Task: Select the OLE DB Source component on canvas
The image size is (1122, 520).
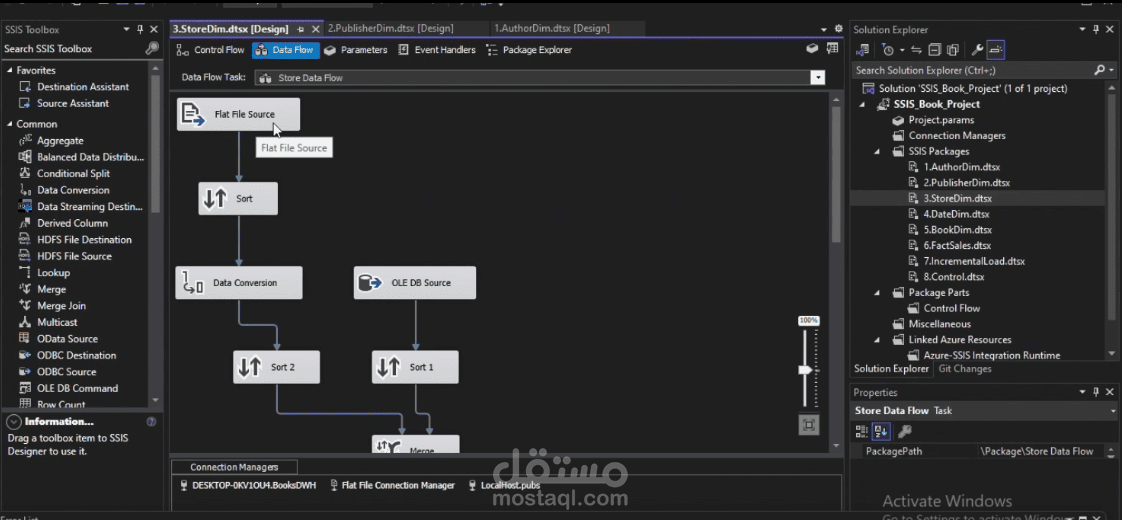Action: click(415, 283)
